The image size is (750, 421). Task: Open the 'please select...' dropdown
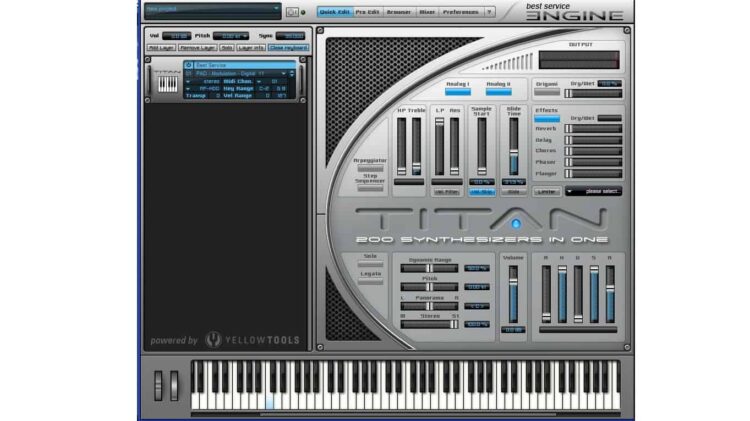tap(593, 191)
